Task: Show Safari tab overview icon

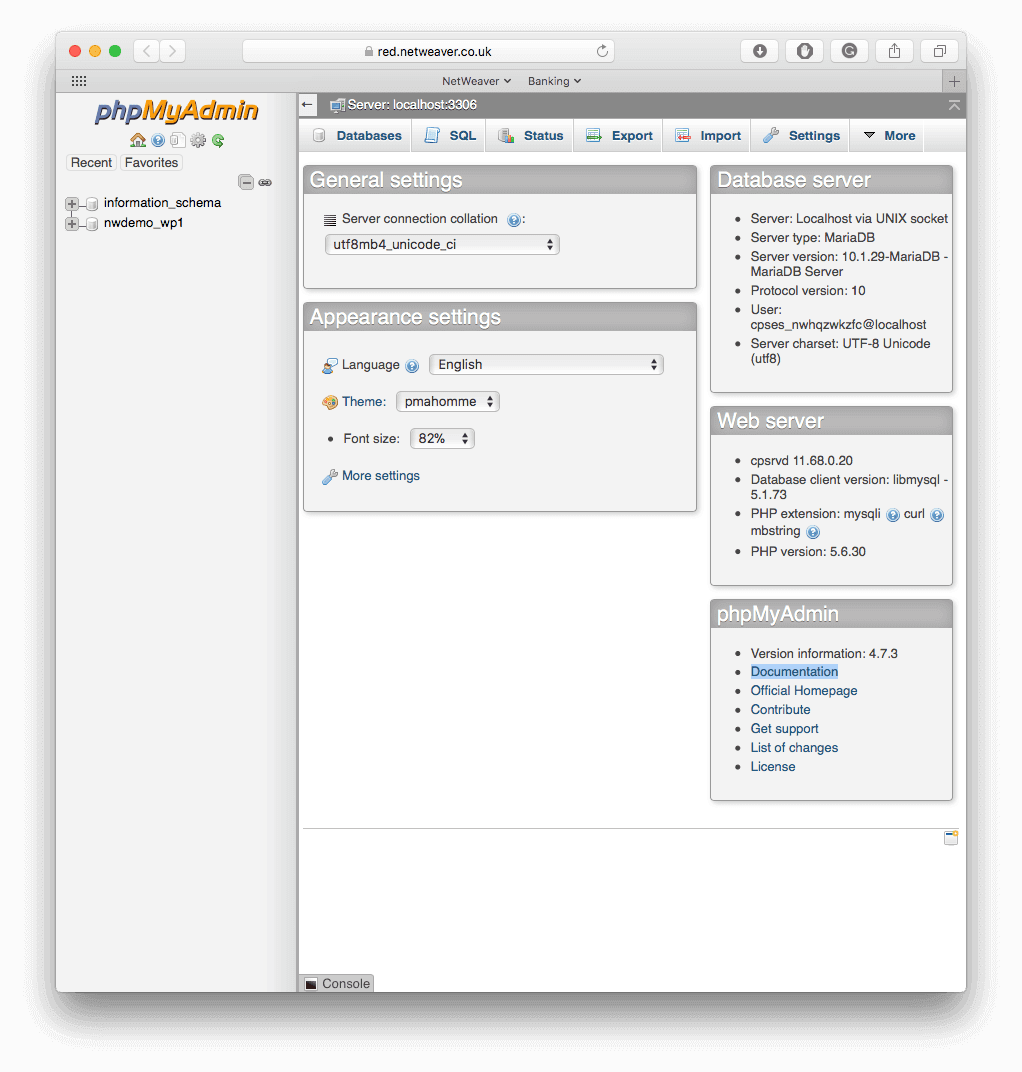Action: [940, 51]
